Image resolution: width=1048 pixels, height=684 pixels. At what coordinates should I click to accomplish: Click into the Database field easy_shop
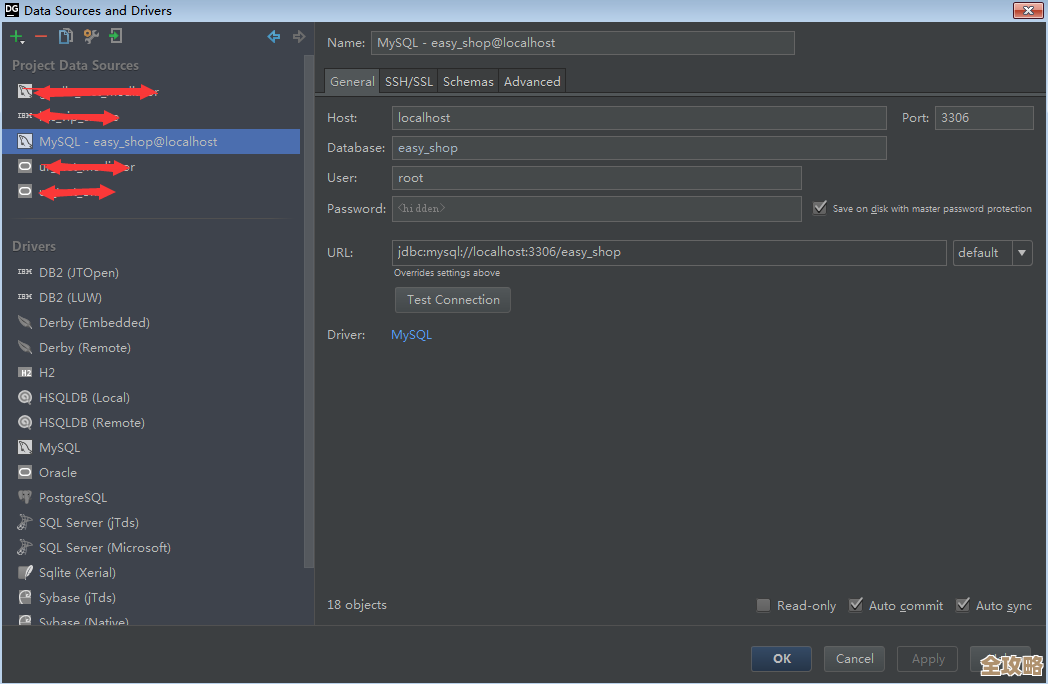(638, 148)
